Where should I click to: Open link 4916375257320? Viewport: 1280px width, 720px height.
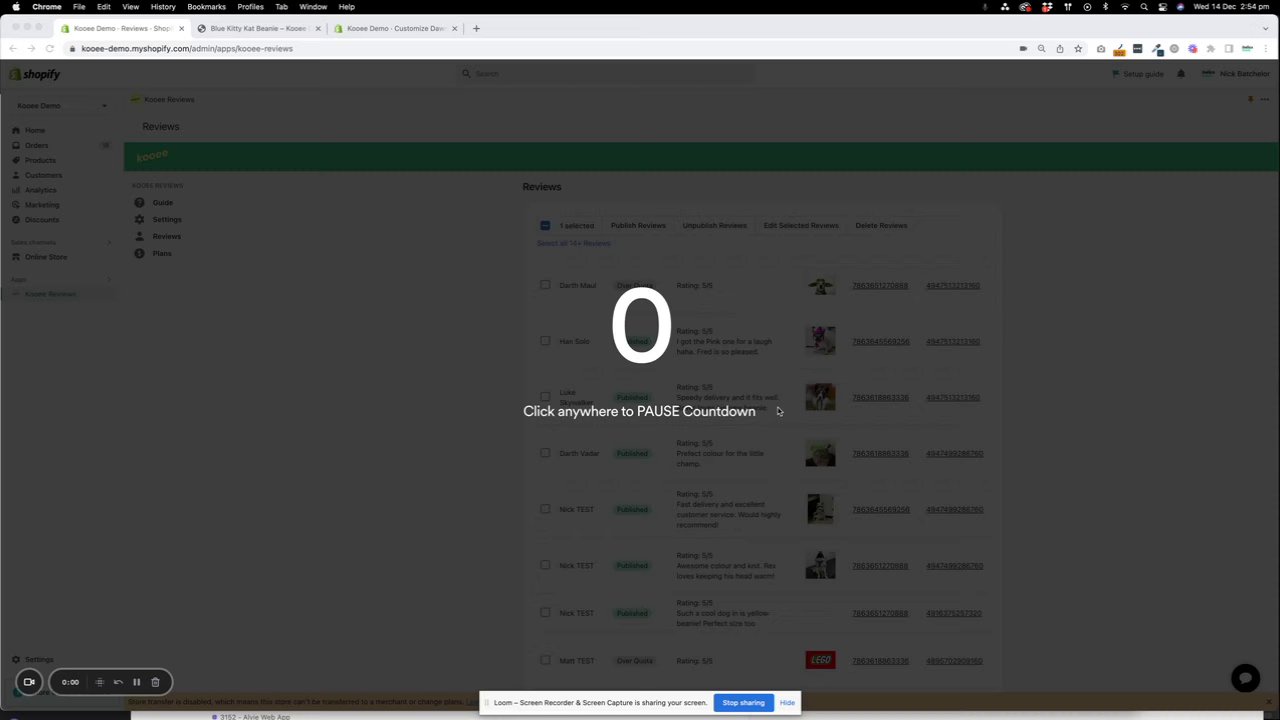click(954, 613)
